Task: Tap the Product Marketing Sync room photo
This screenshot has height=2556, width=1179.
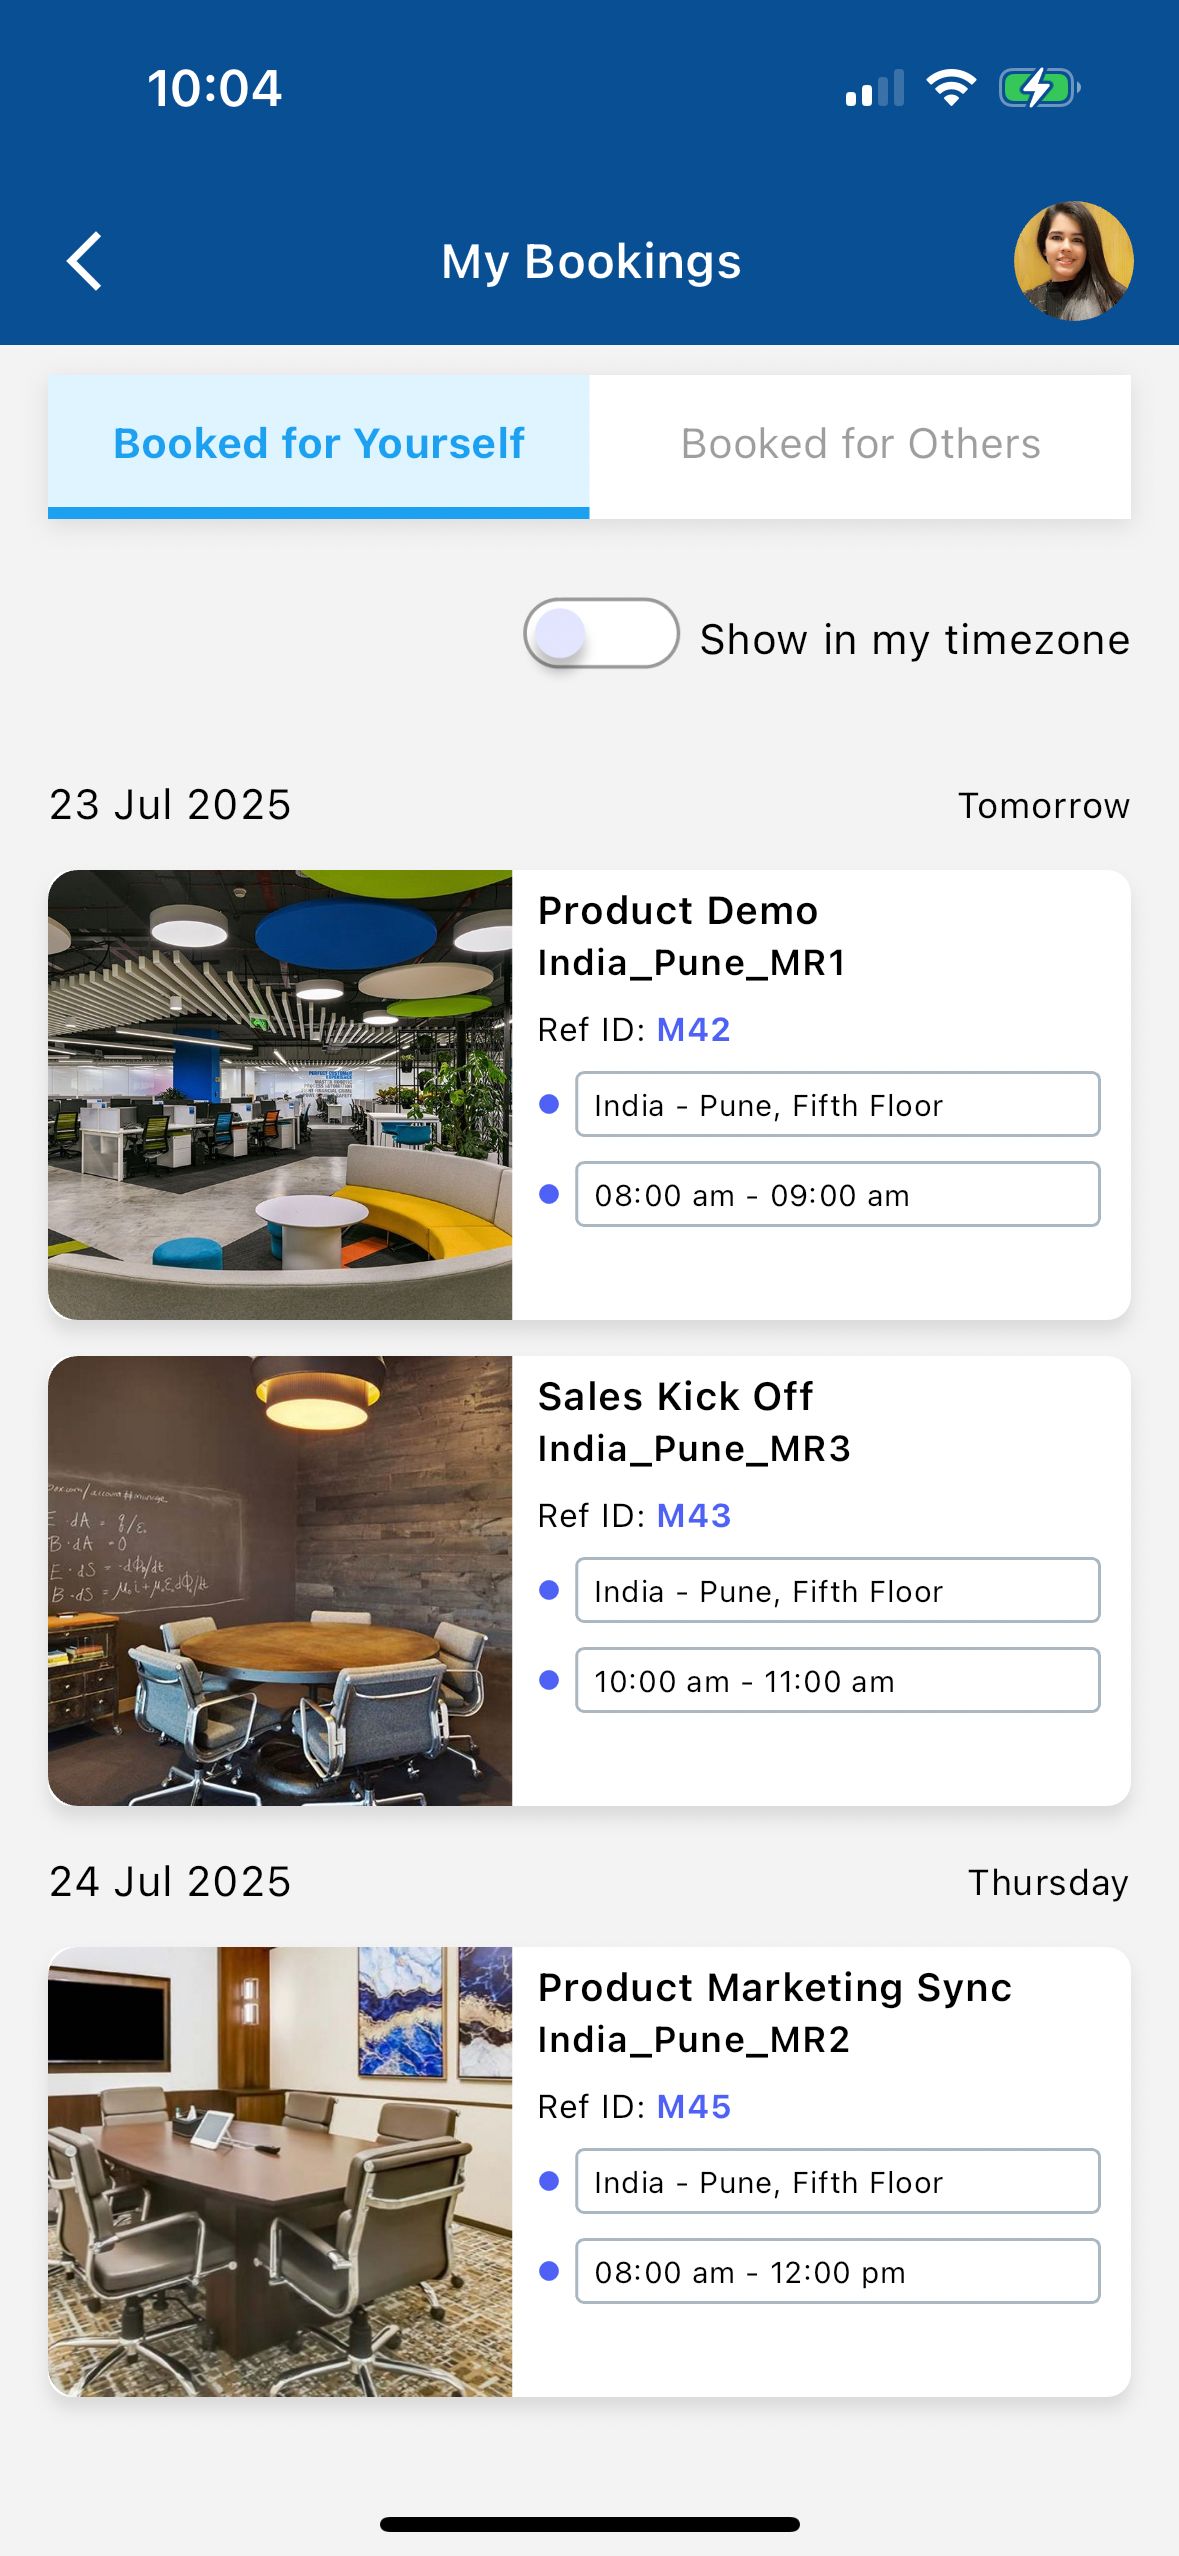Action: pos(280,2171)
